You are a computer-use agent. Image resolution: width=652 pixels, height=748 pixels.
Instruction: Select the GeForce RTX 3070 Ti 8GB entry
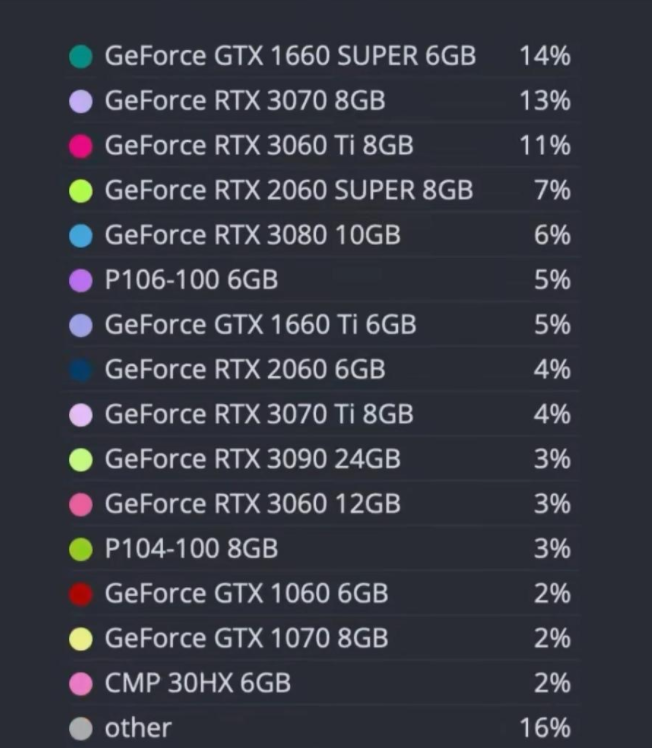point(259,414)
